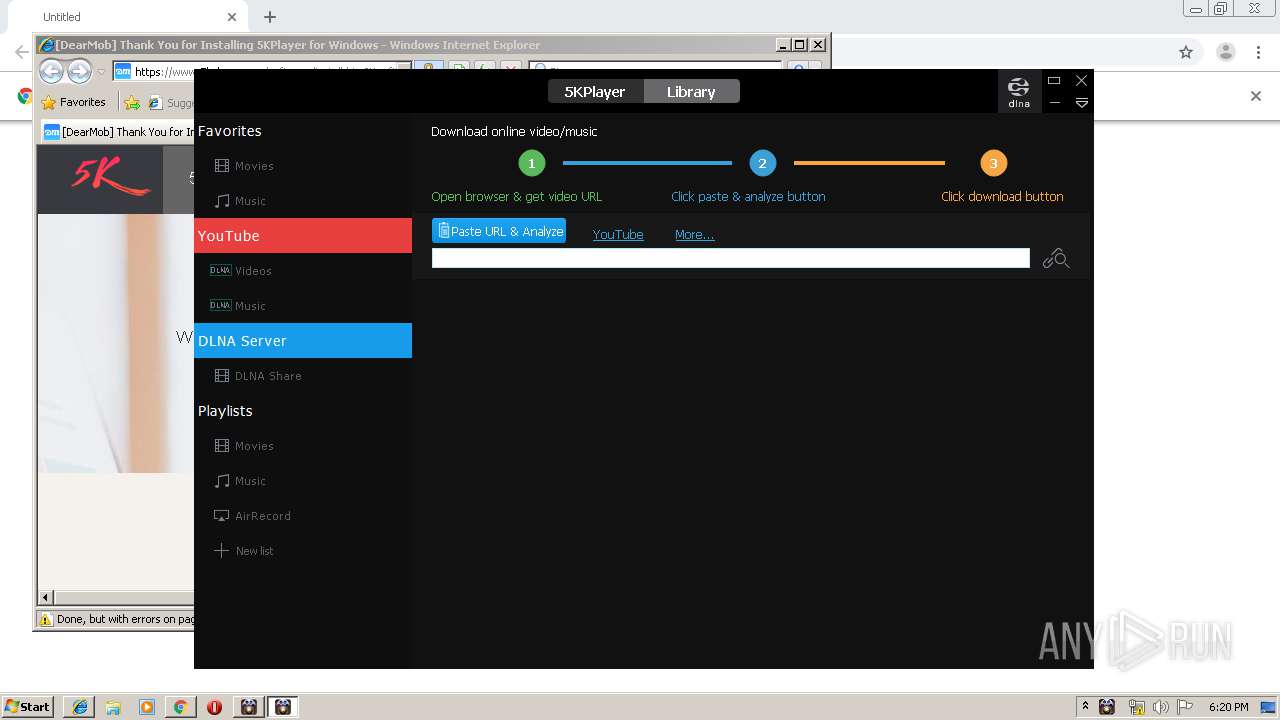Dismiss Chrome infobar with X
The image size is (1280, 720).
(1256, 96)
